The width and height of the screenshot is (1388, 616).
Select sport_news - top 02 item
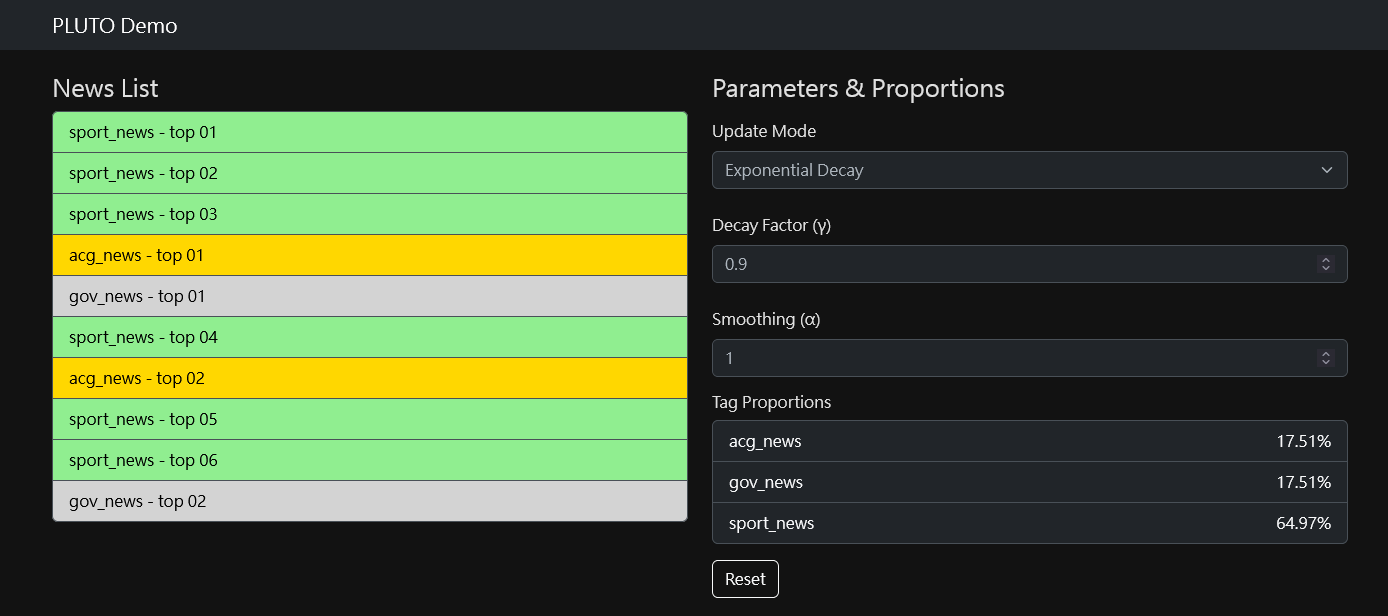369,173
